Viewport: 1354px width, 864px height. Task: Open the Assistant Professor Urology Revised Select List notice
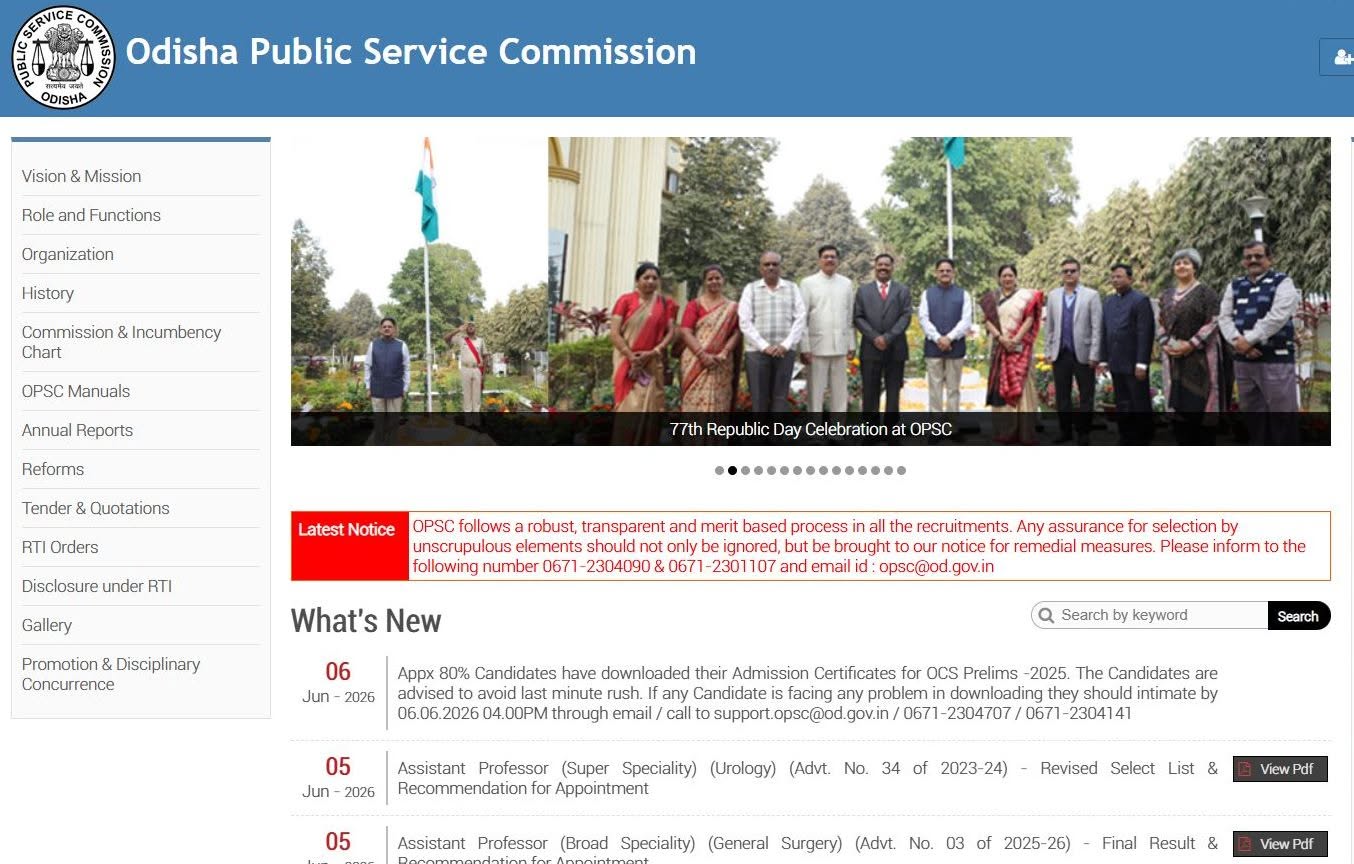[807, 778]
